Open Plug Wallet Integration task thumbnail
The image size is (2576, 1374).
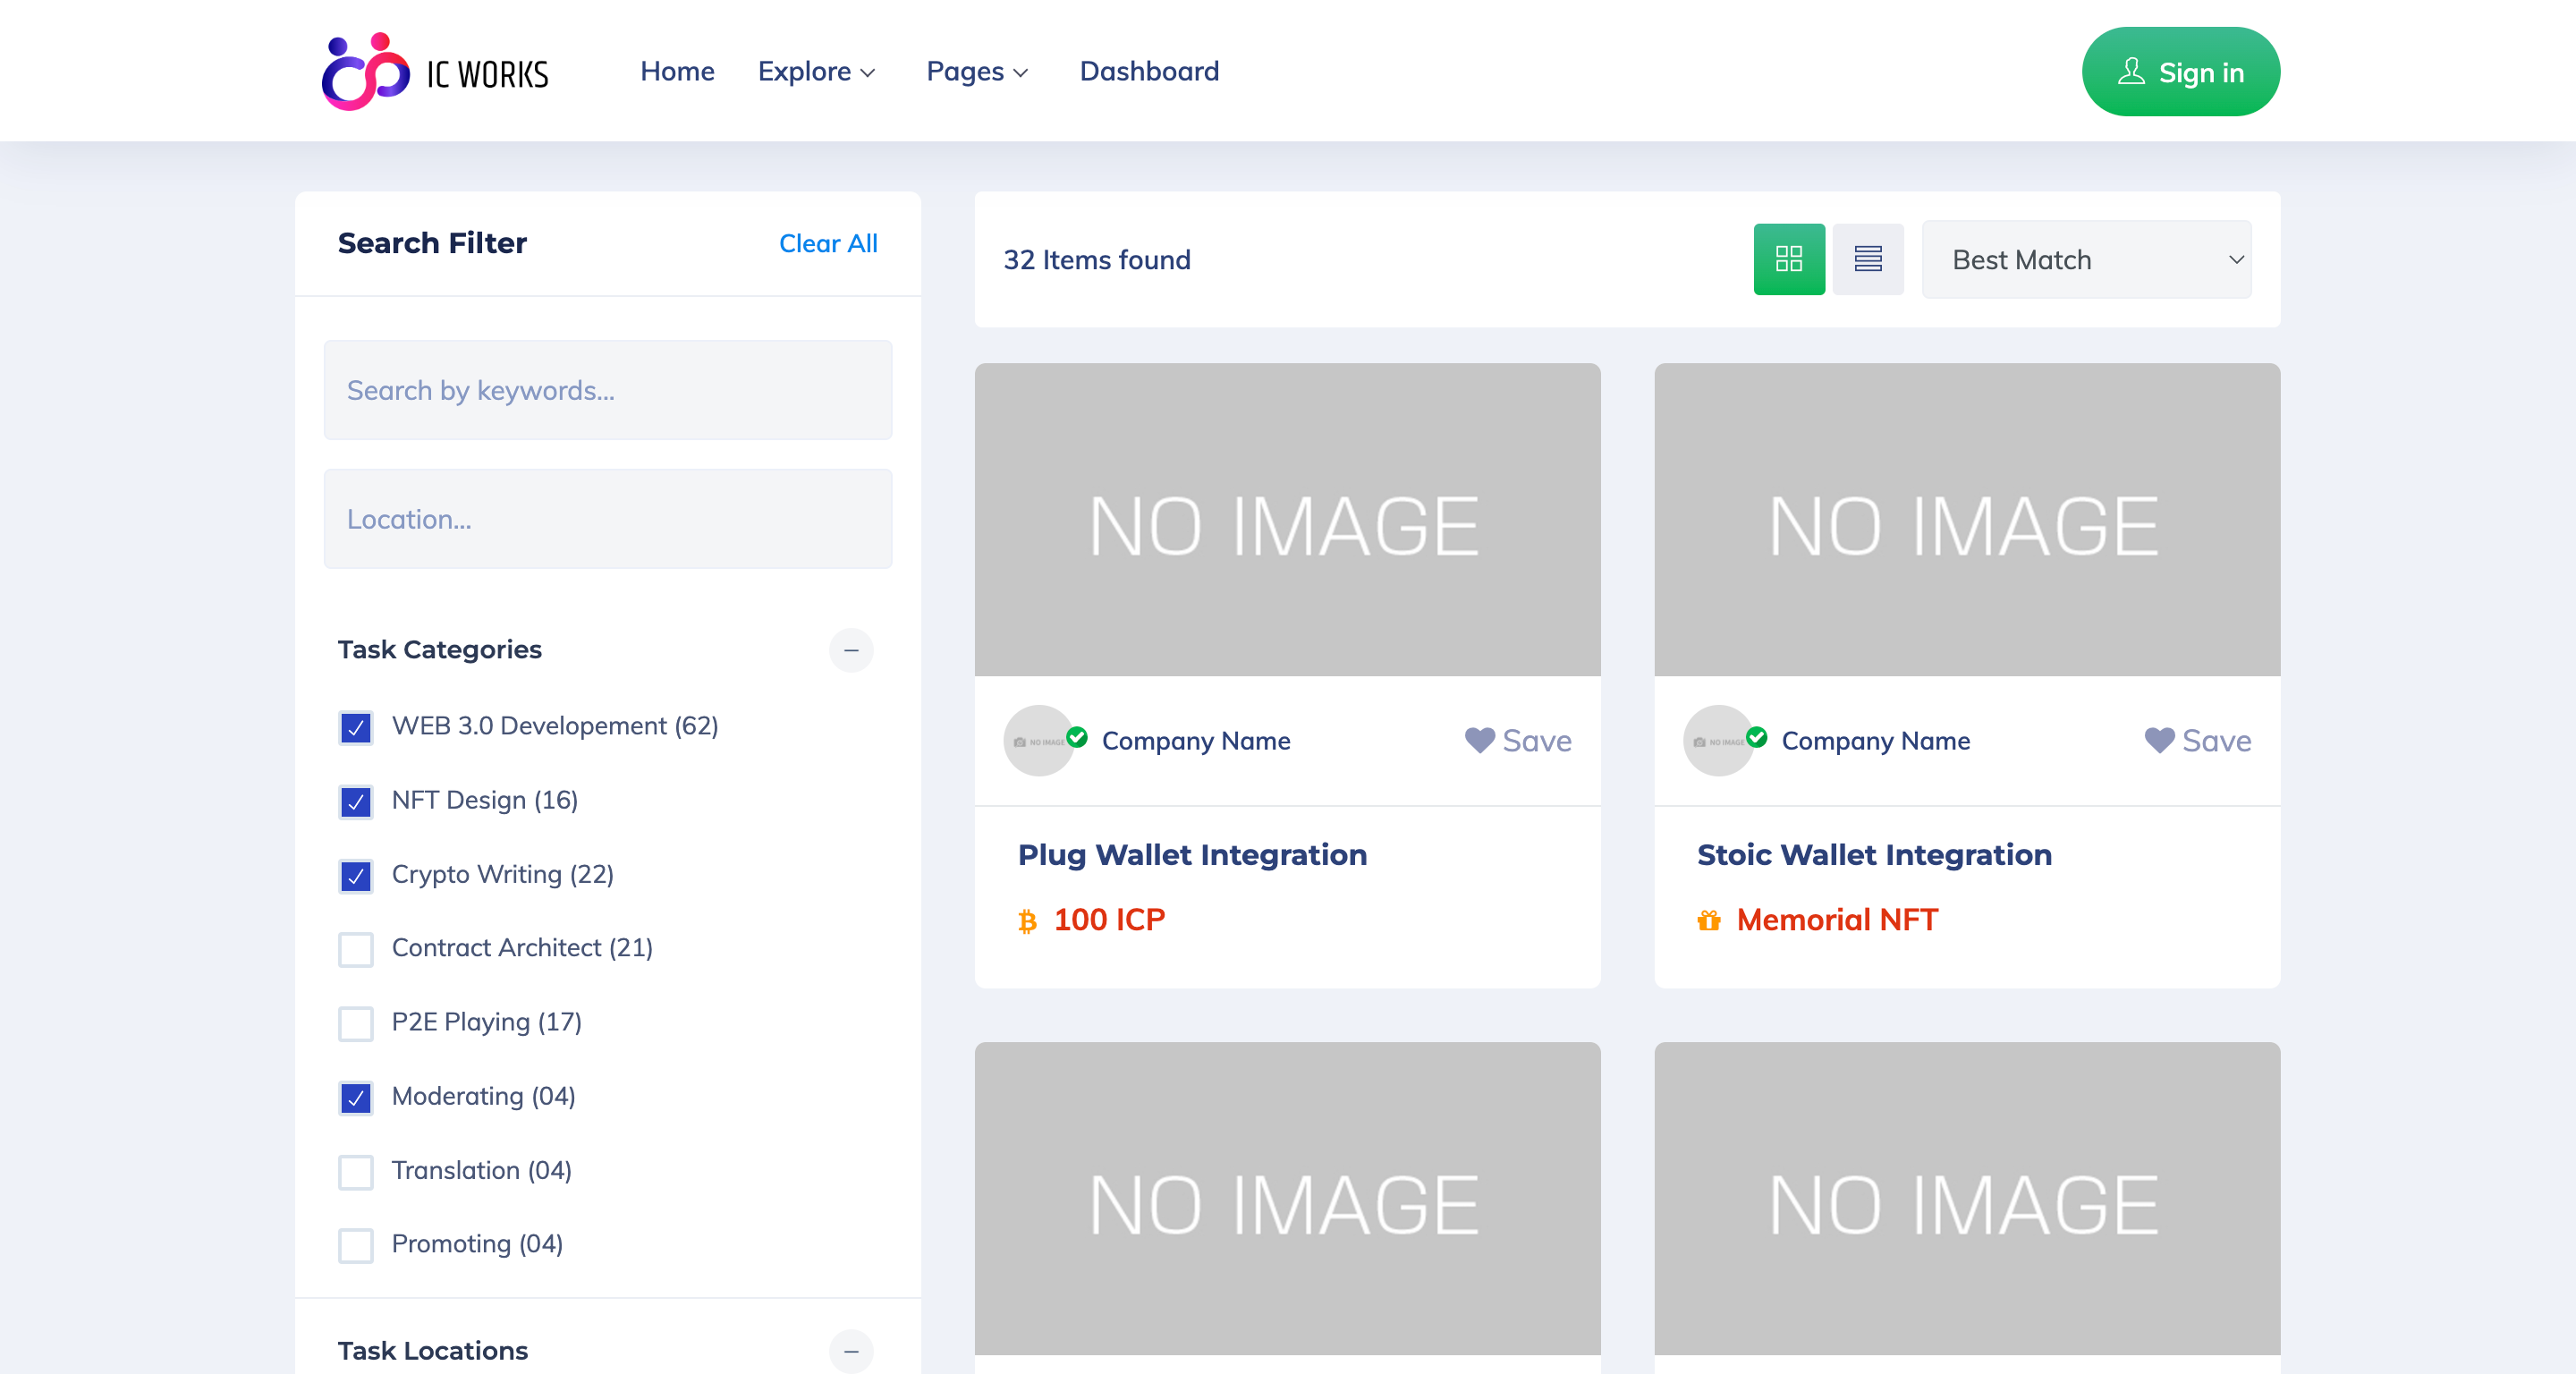coord(1287,520)
